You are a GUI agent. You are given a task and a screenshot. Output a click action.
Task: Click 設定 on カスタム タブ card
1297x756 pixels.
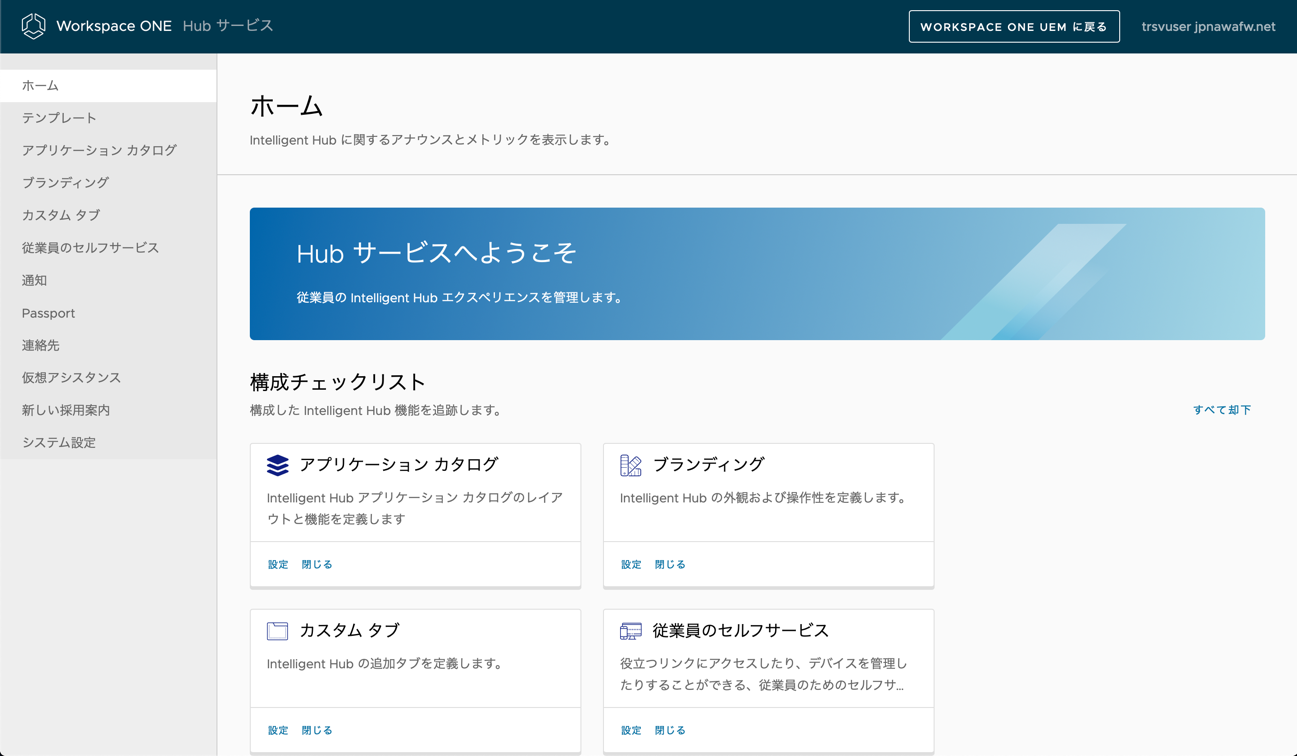[x=278, y=731]
